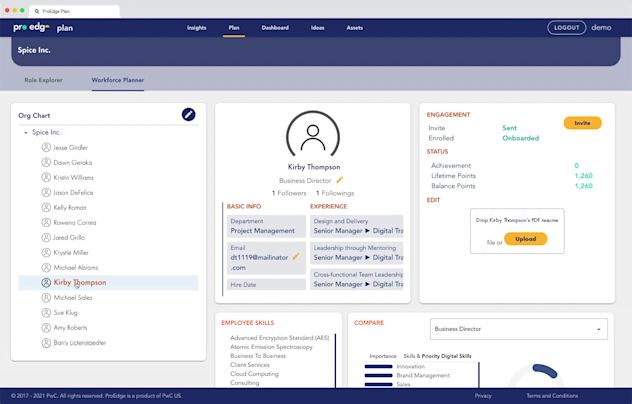Viewport: 632px width, 404px height.
Task: Select Kristin Williams in the org chart
Action: click(73, 177)
